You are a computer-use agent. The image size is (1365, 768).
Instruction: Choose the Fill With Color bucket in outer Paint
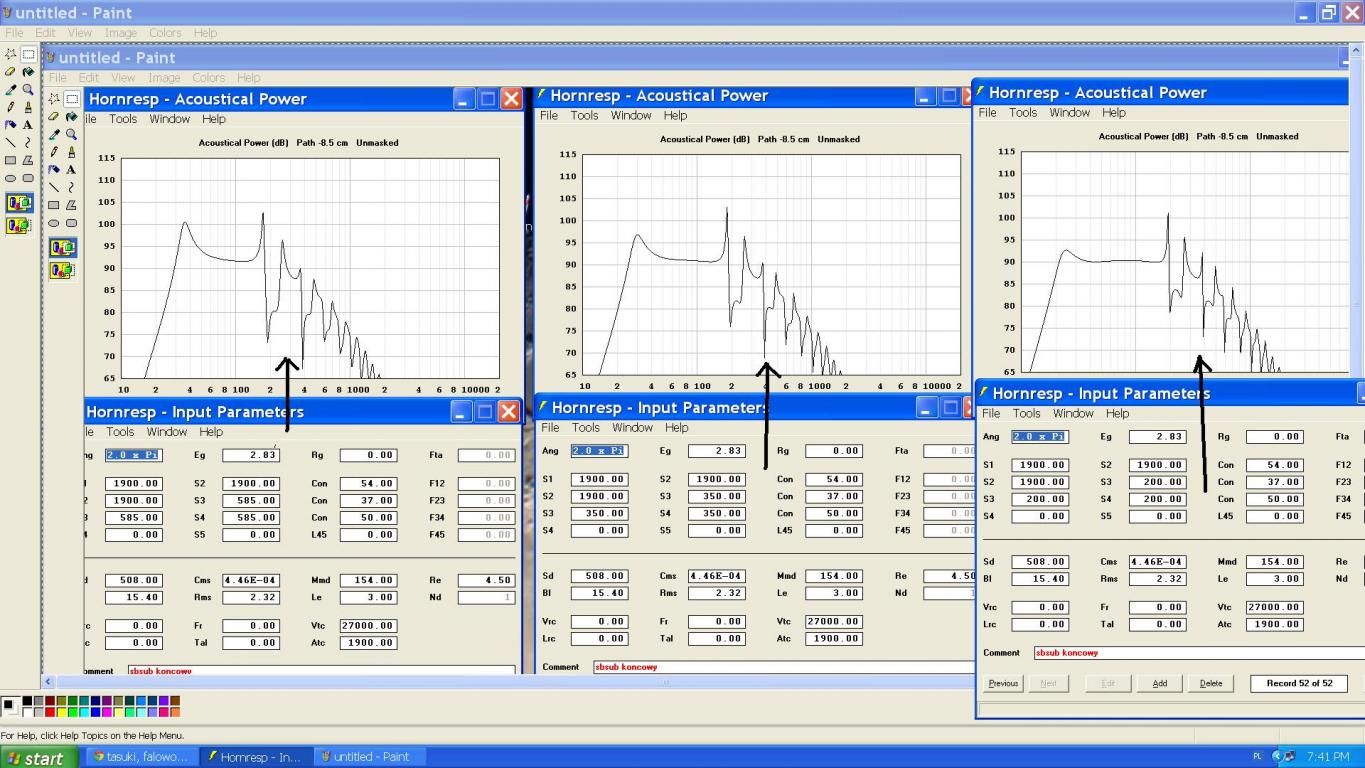(28, 72)
